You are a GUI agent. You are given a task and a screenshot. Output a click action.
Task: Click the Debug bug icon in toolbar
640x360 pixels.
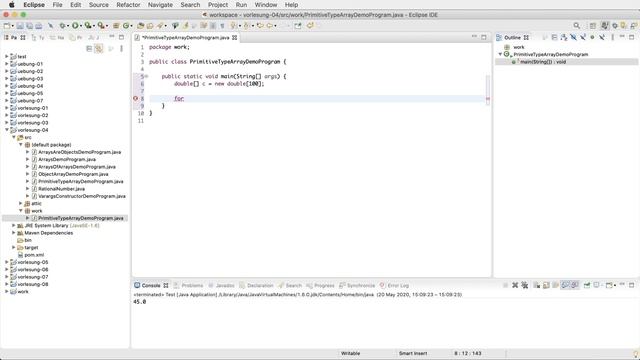tap(62, 26)
